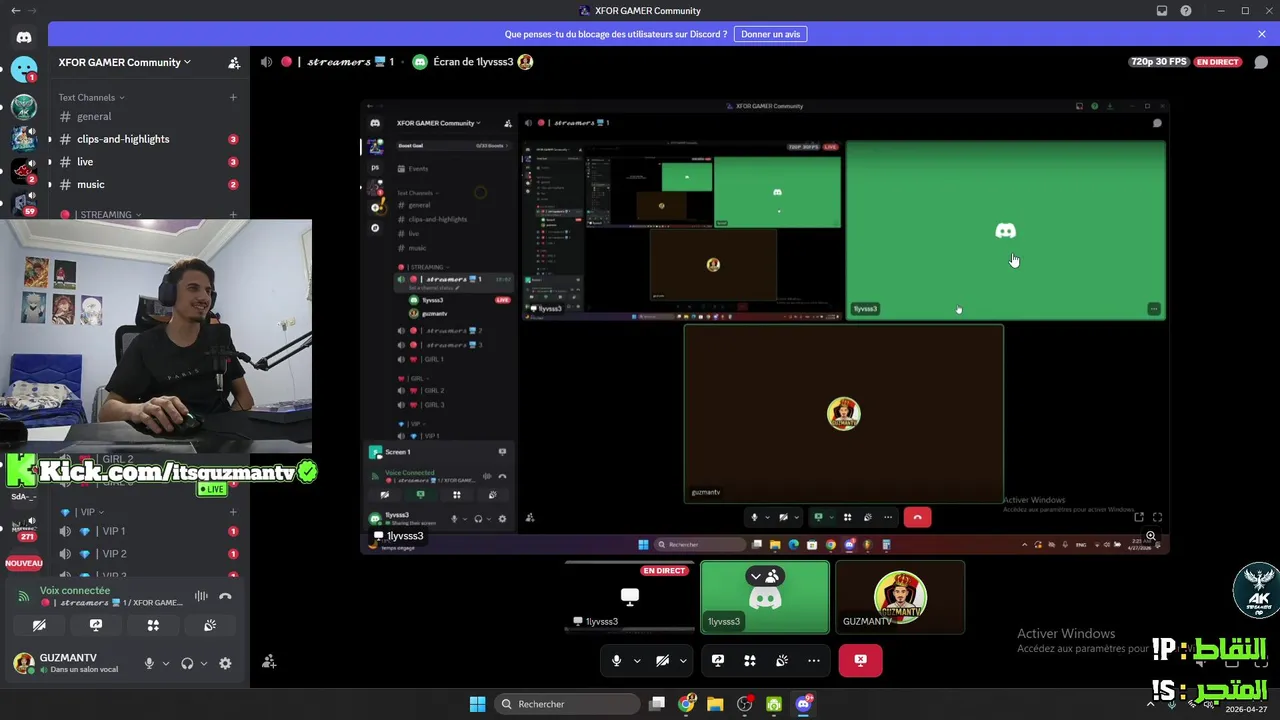Click the invite people icon beside server name
The height and width of the screenshot is (720, 1280).
234,62
